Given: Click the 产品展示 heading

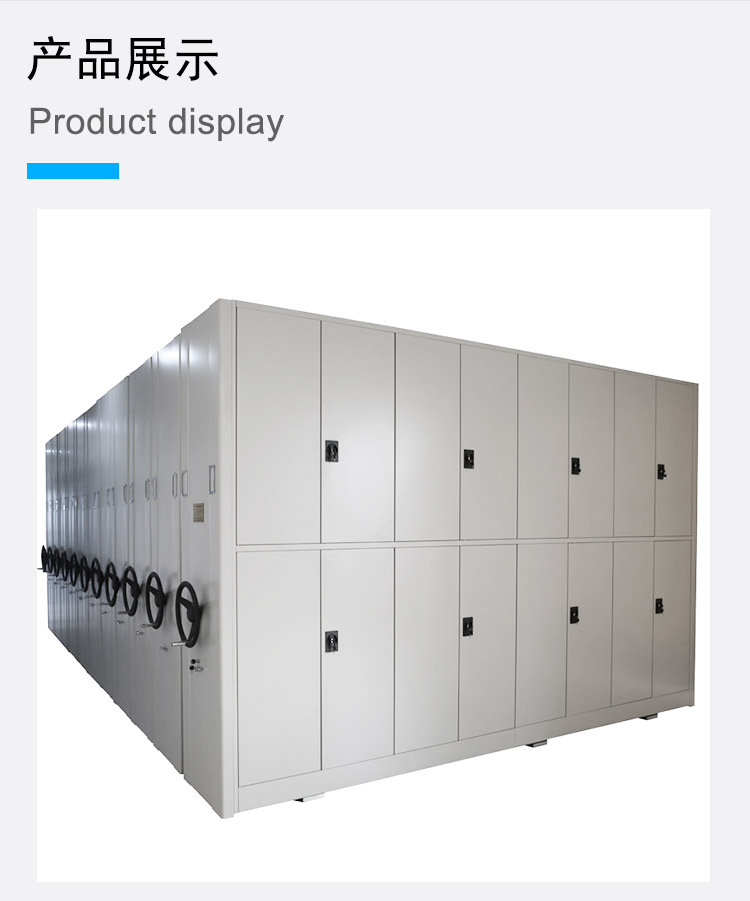Looking at the screenshot, I should coord(124,59).
